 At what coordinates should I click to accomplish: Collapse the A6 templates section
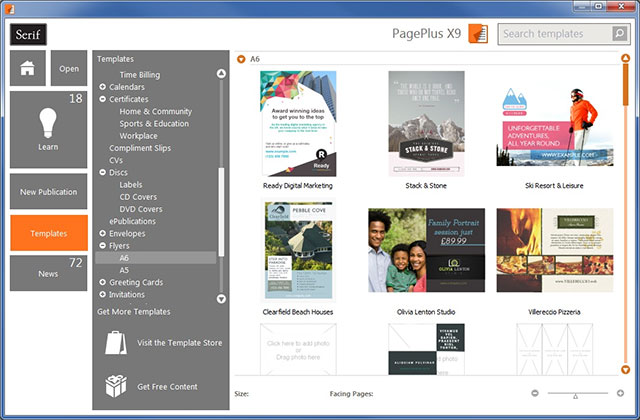(x=241, y=59)
